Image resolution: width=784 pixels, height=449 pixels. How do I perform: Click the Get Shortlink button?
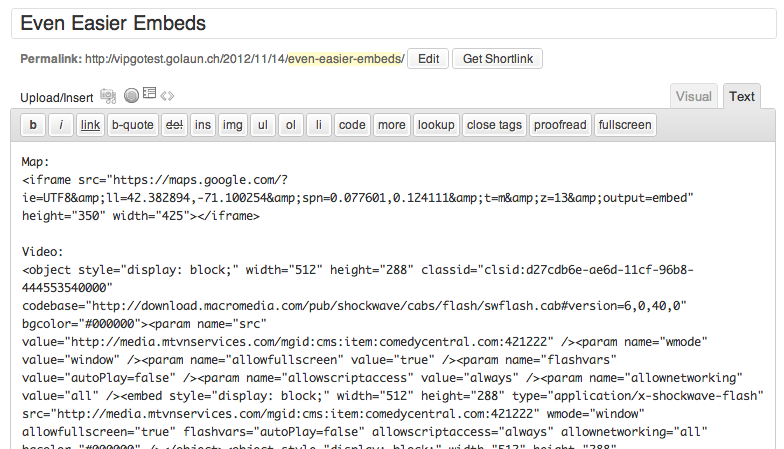498,58
